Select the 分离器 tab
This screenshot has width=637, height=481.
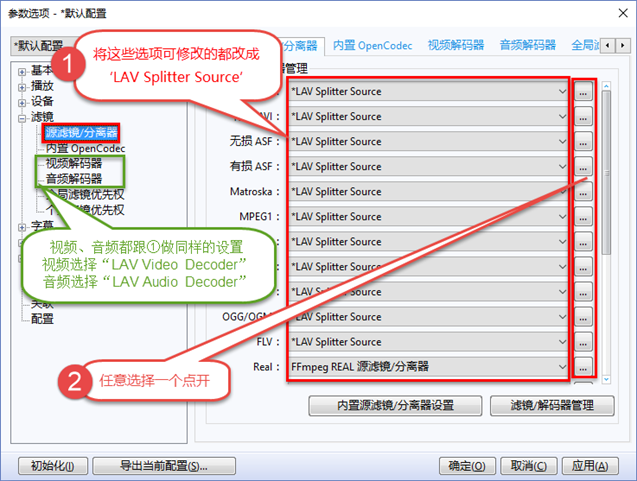point(301,46)
